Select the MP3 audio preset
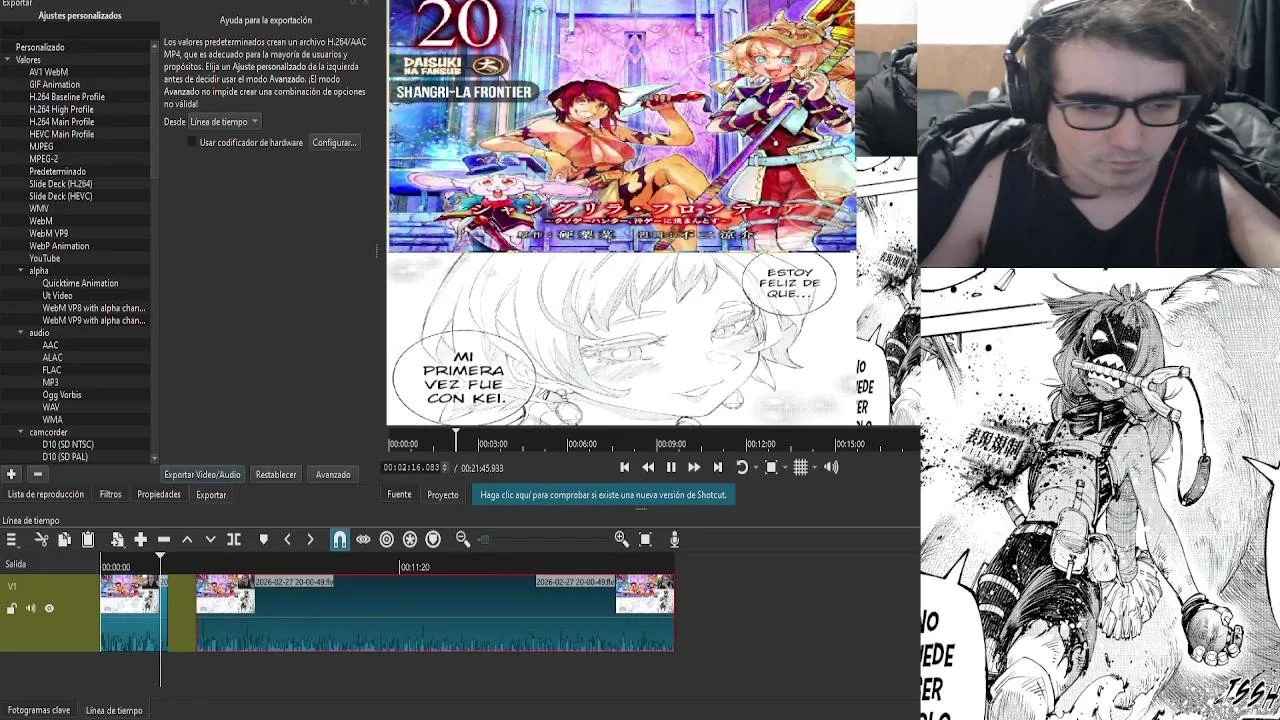 point(50,382)
